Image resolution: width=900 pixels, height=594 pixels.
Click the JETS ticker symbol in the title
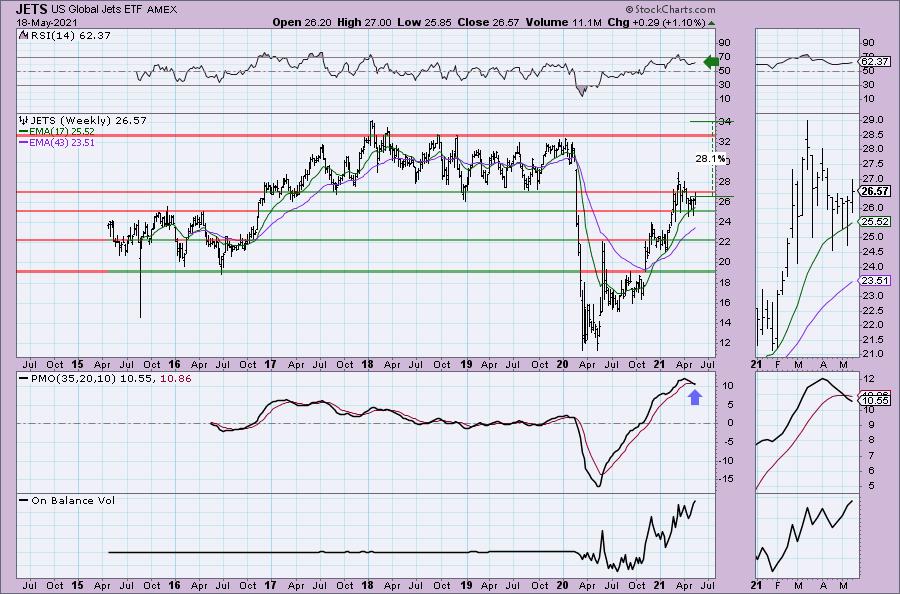pos(32,9)
